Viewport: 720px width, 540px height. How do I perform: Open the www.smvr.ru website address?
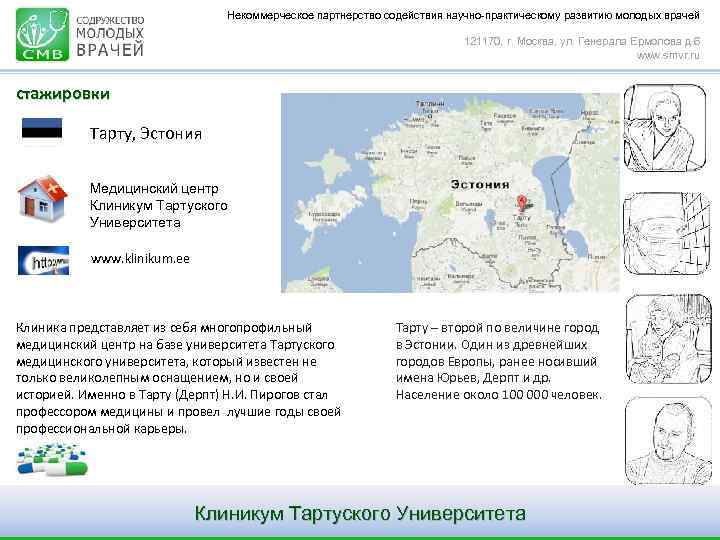pyautogui.click(x=668, y=56)
